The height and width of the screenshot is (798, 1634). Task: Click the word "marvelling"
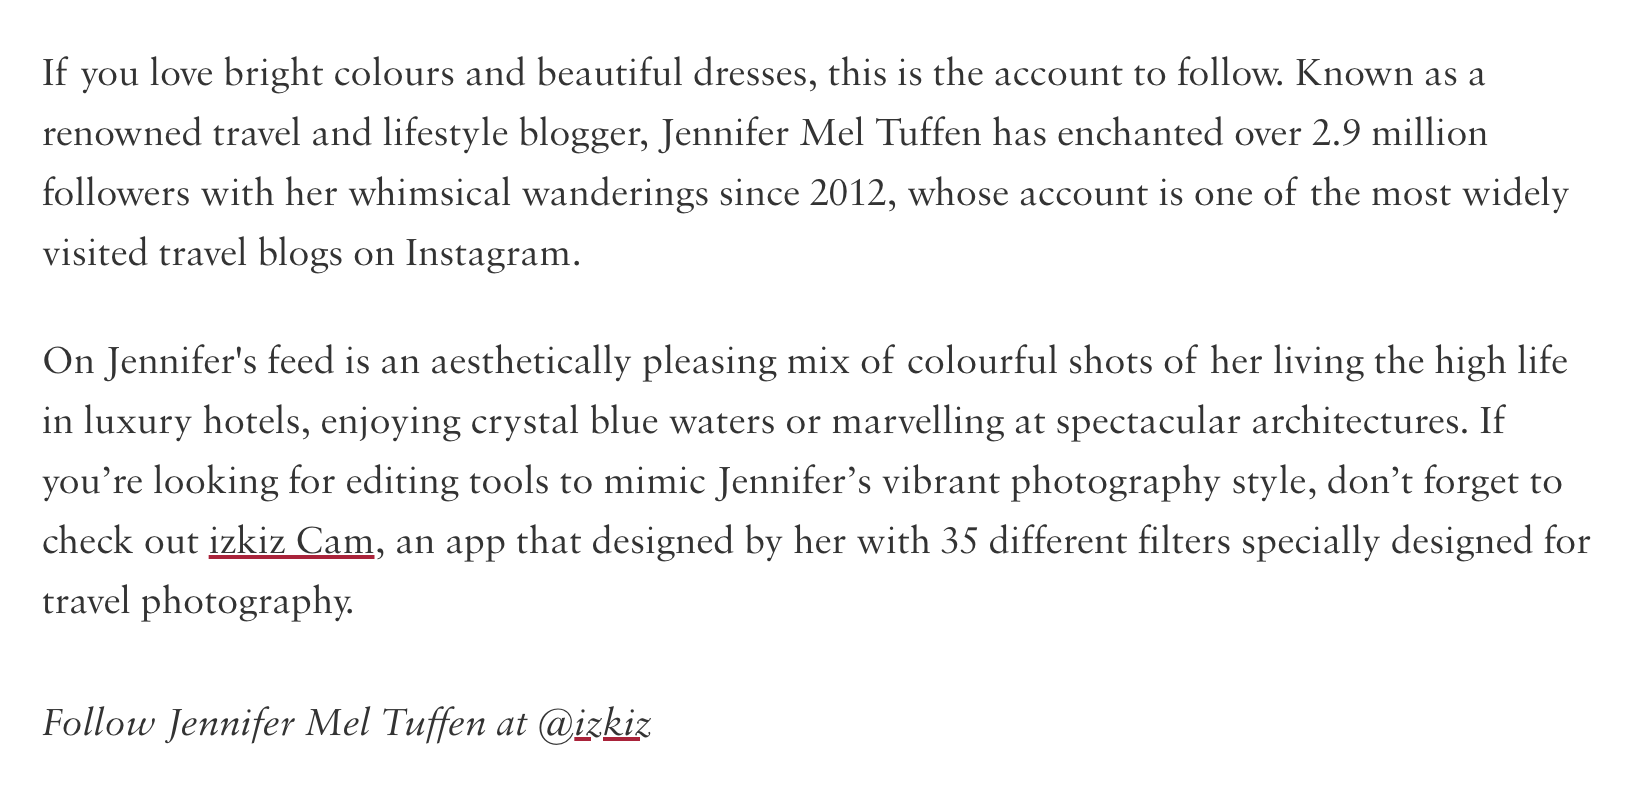tap(918, 422)
